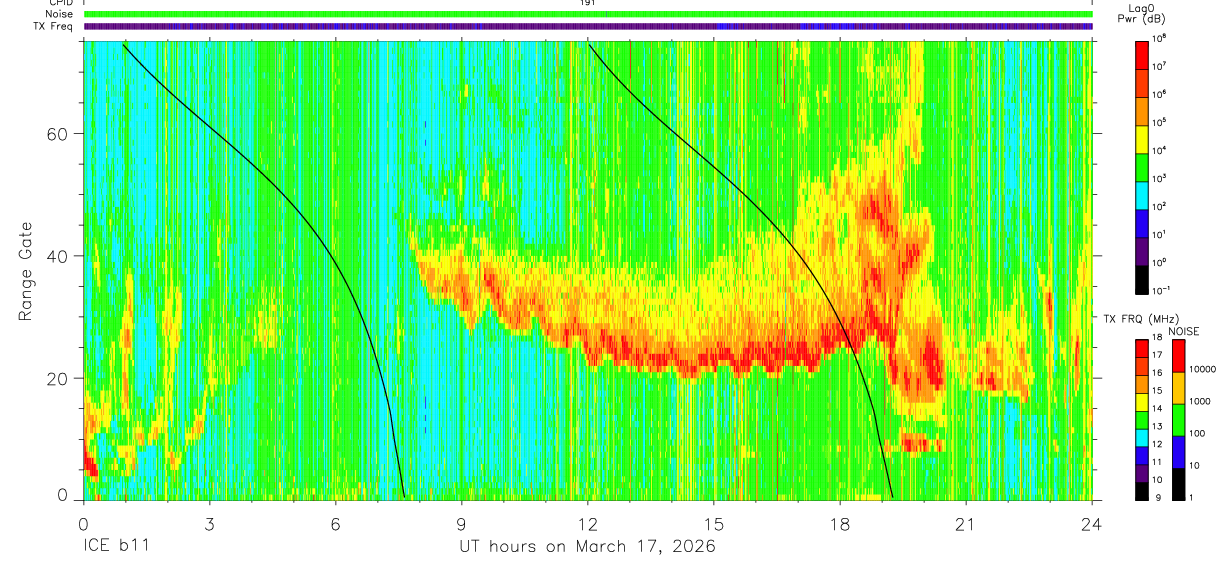
Task: Click the "1000" label on NOISE legend
Action: 1201,402
